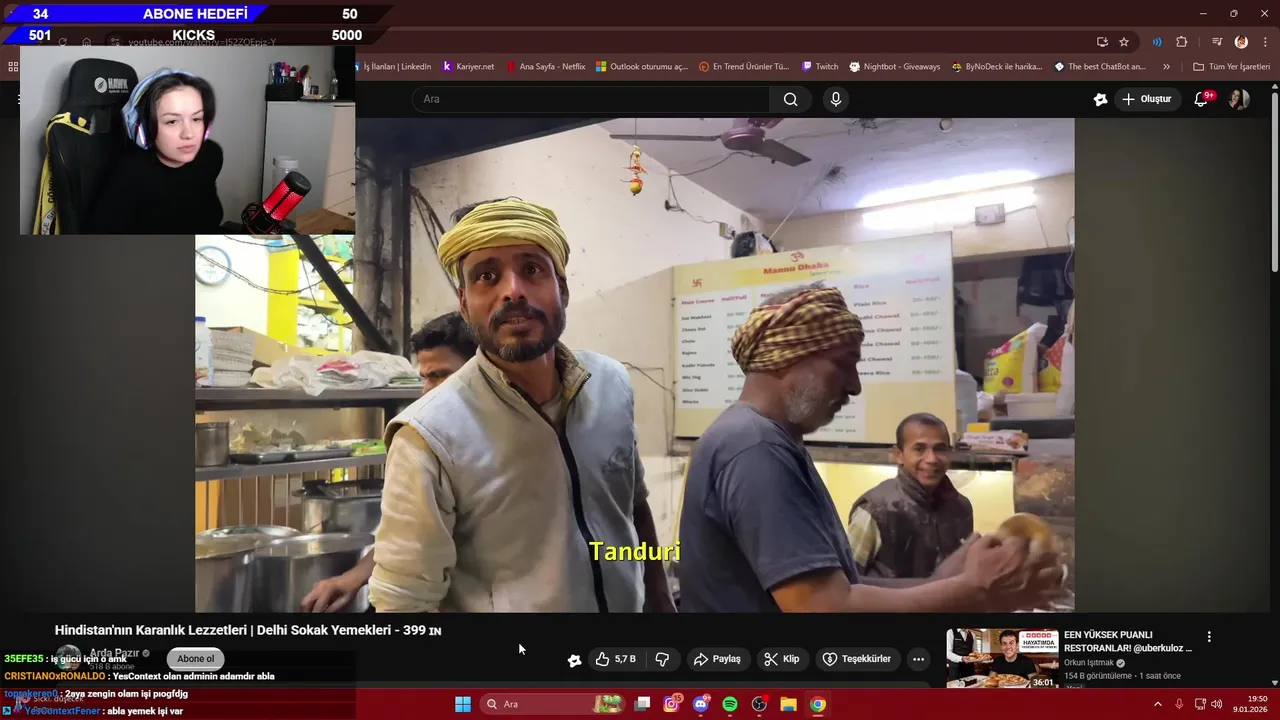
Task: Open 'The best ChatBot' bookmark
Action: [x=1100, y=67]
